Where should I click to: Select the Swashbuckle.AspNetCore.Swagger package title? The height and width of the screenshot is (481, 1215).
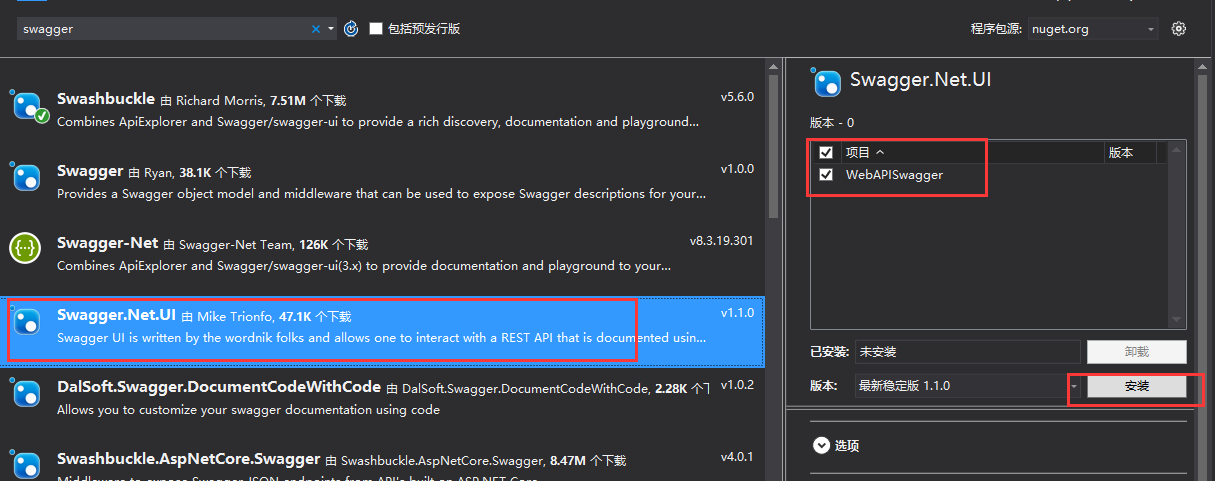[189, 459]
